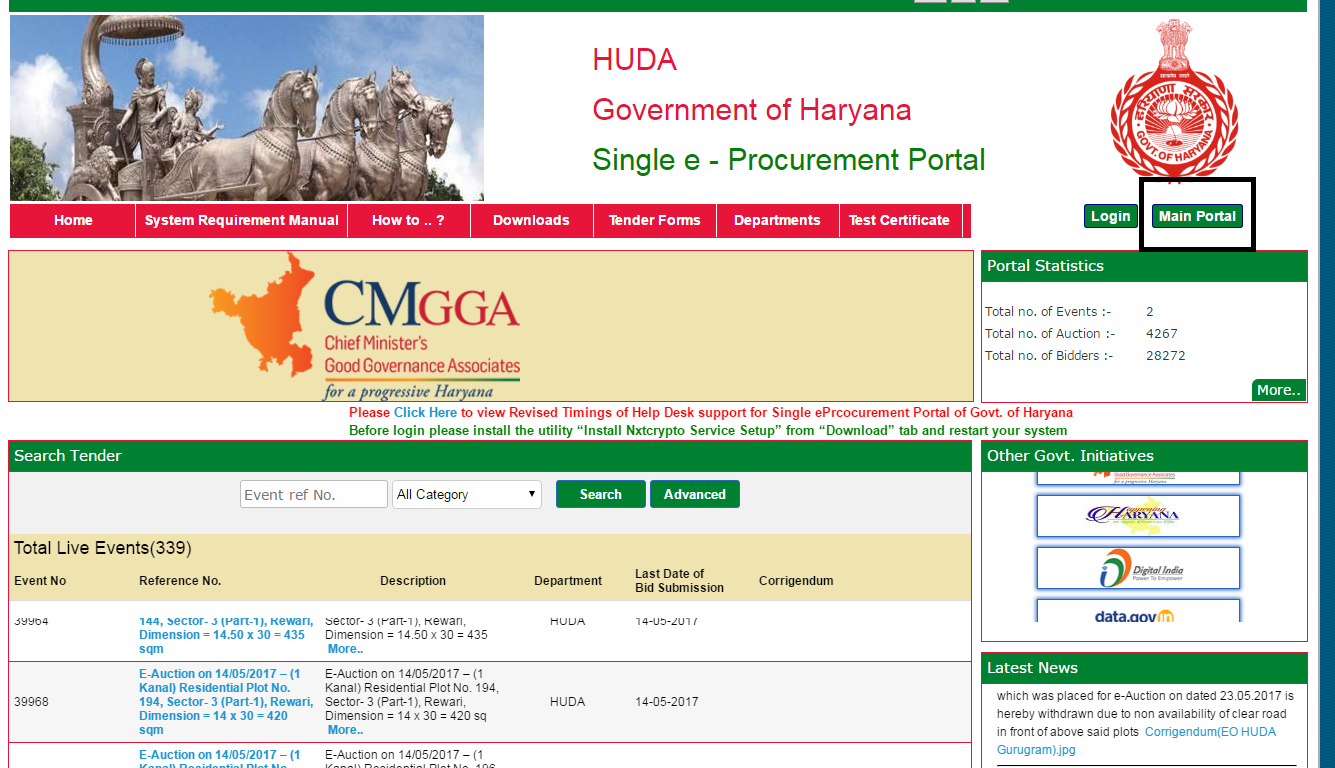Click the Install Nxtcrypto Service Setup notice
Viewport: 1335px width, 768px height.
click(x=708, y=431)
